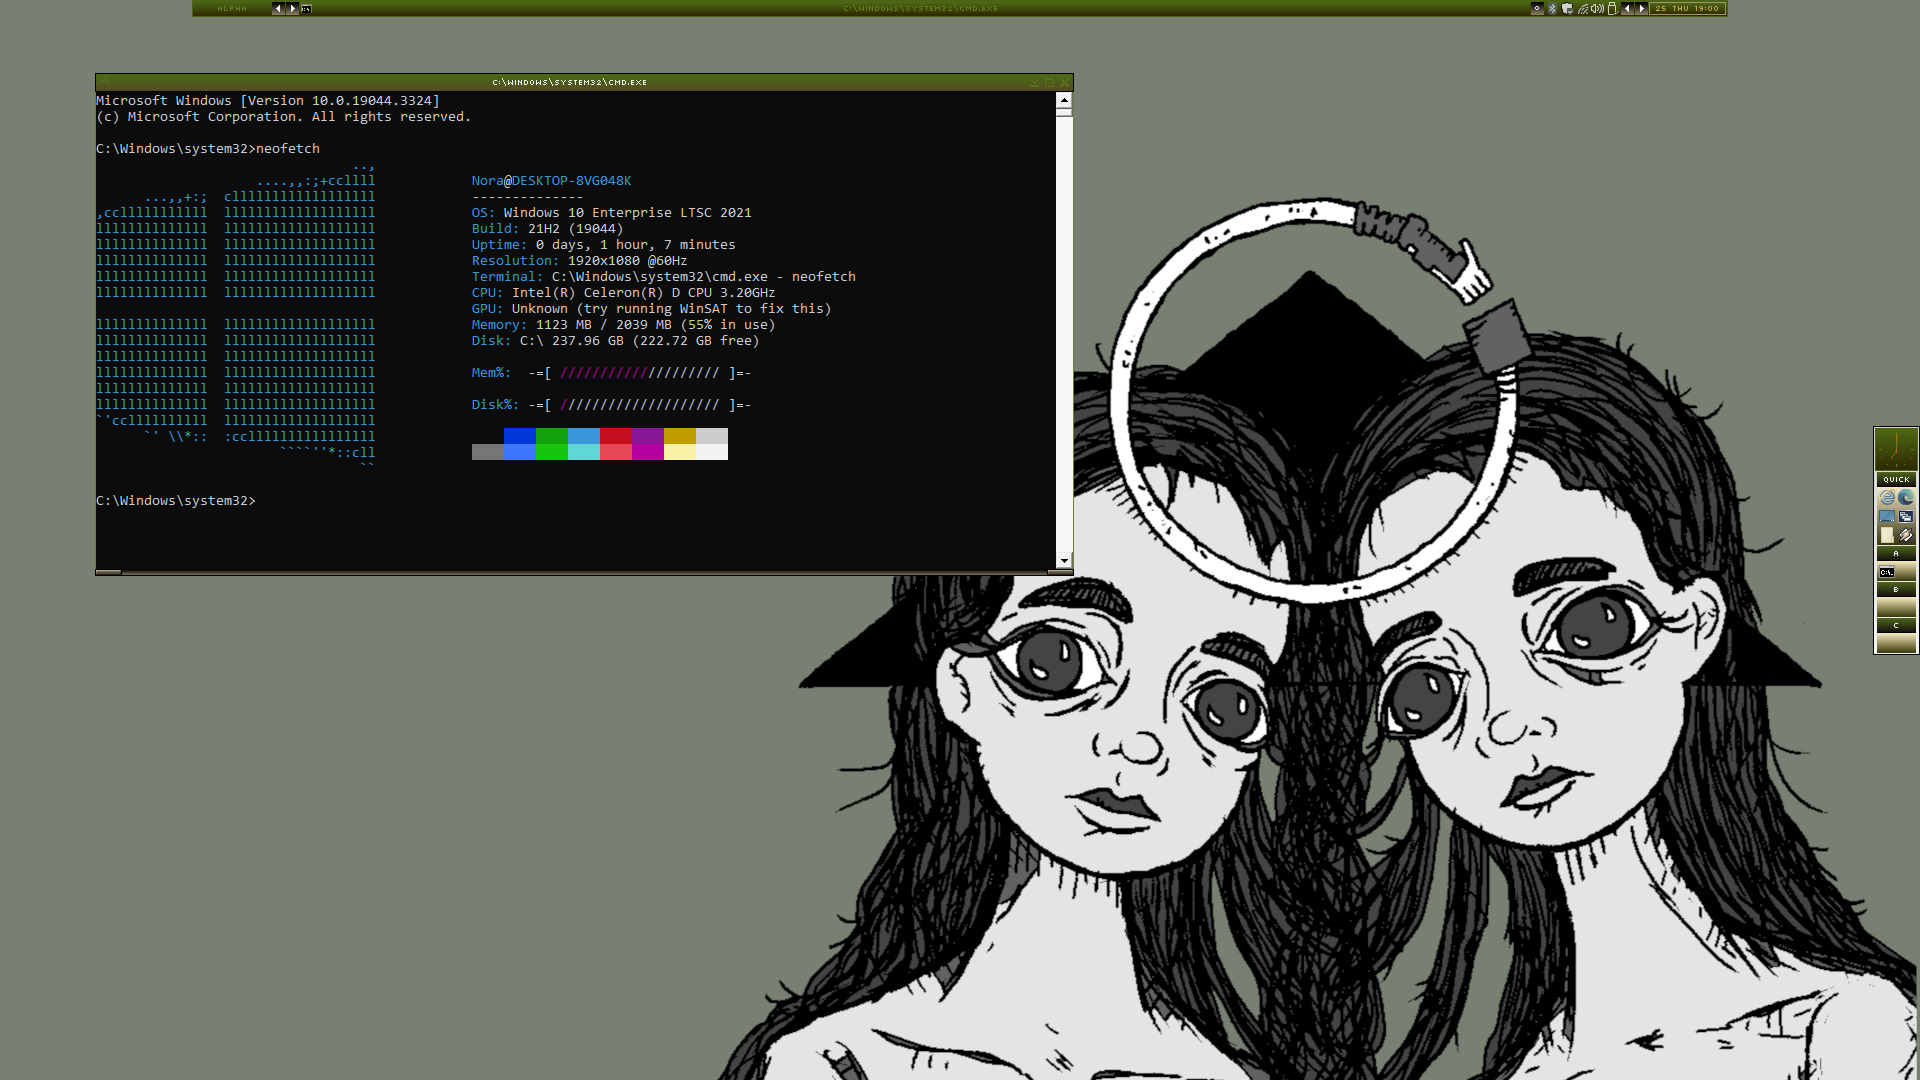Click the Disk% usage bar
The height and width of the screenshot is (1080, 1920).
(x=639, y=405)
